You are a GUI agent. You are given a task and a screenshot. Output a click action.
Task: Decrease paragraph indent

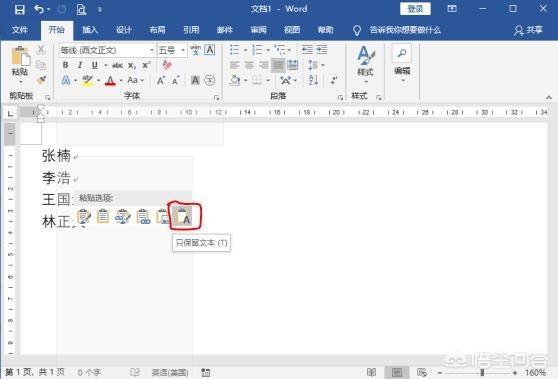[307, 49]
